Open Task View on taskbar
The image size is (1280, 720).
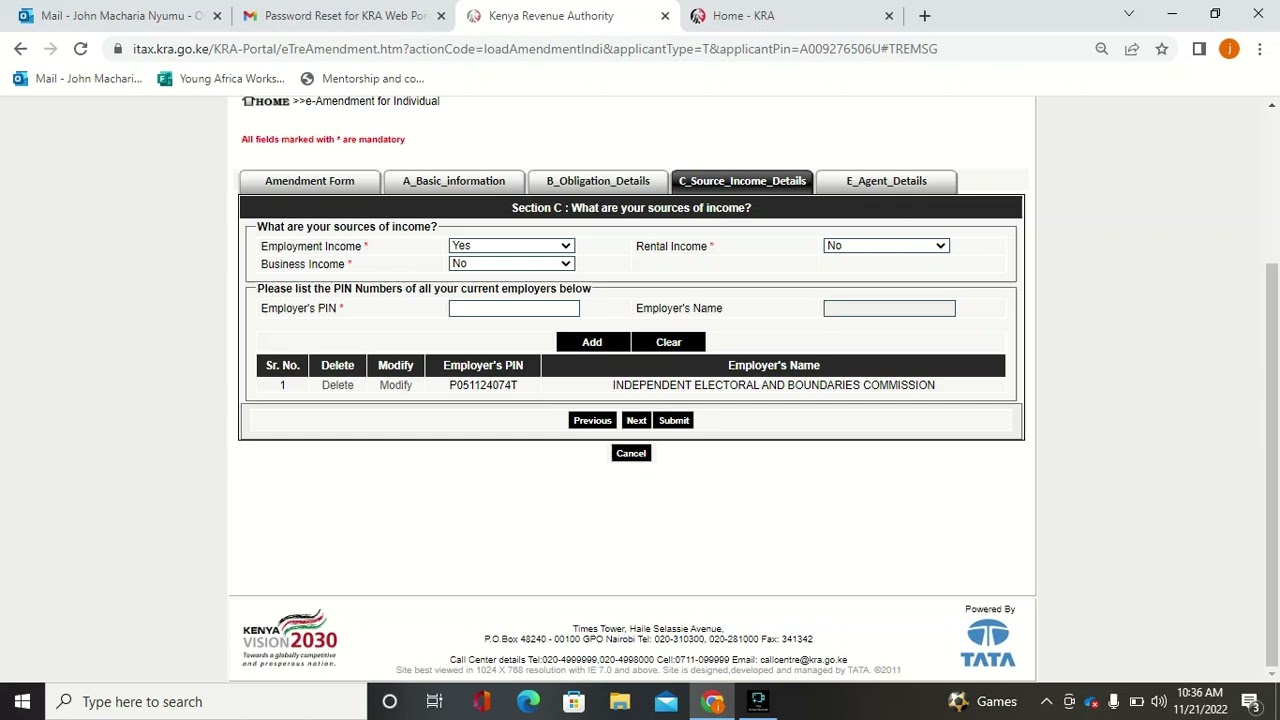click(434, 701)
